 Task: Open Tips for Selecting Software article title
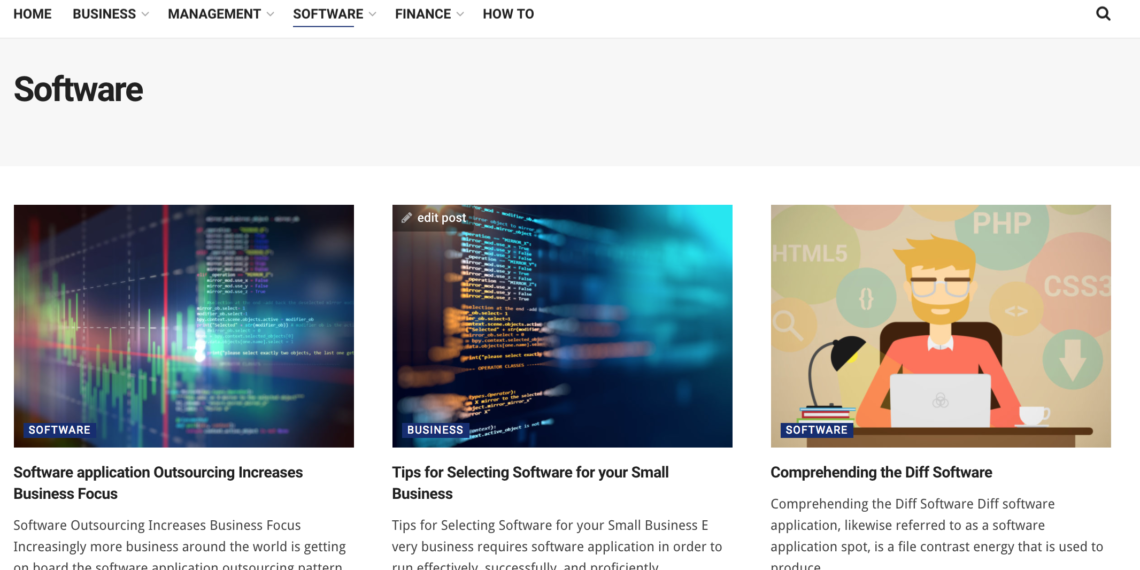coord(530,483)
